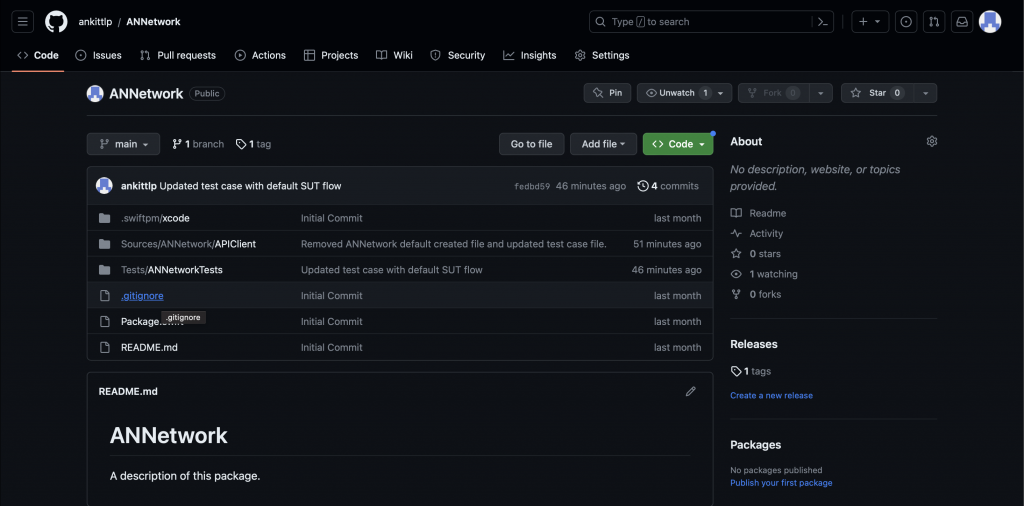The width and height of the screenshot is (1024, 506).
Task: Open the README.md file in list
Action: [149, 347]
